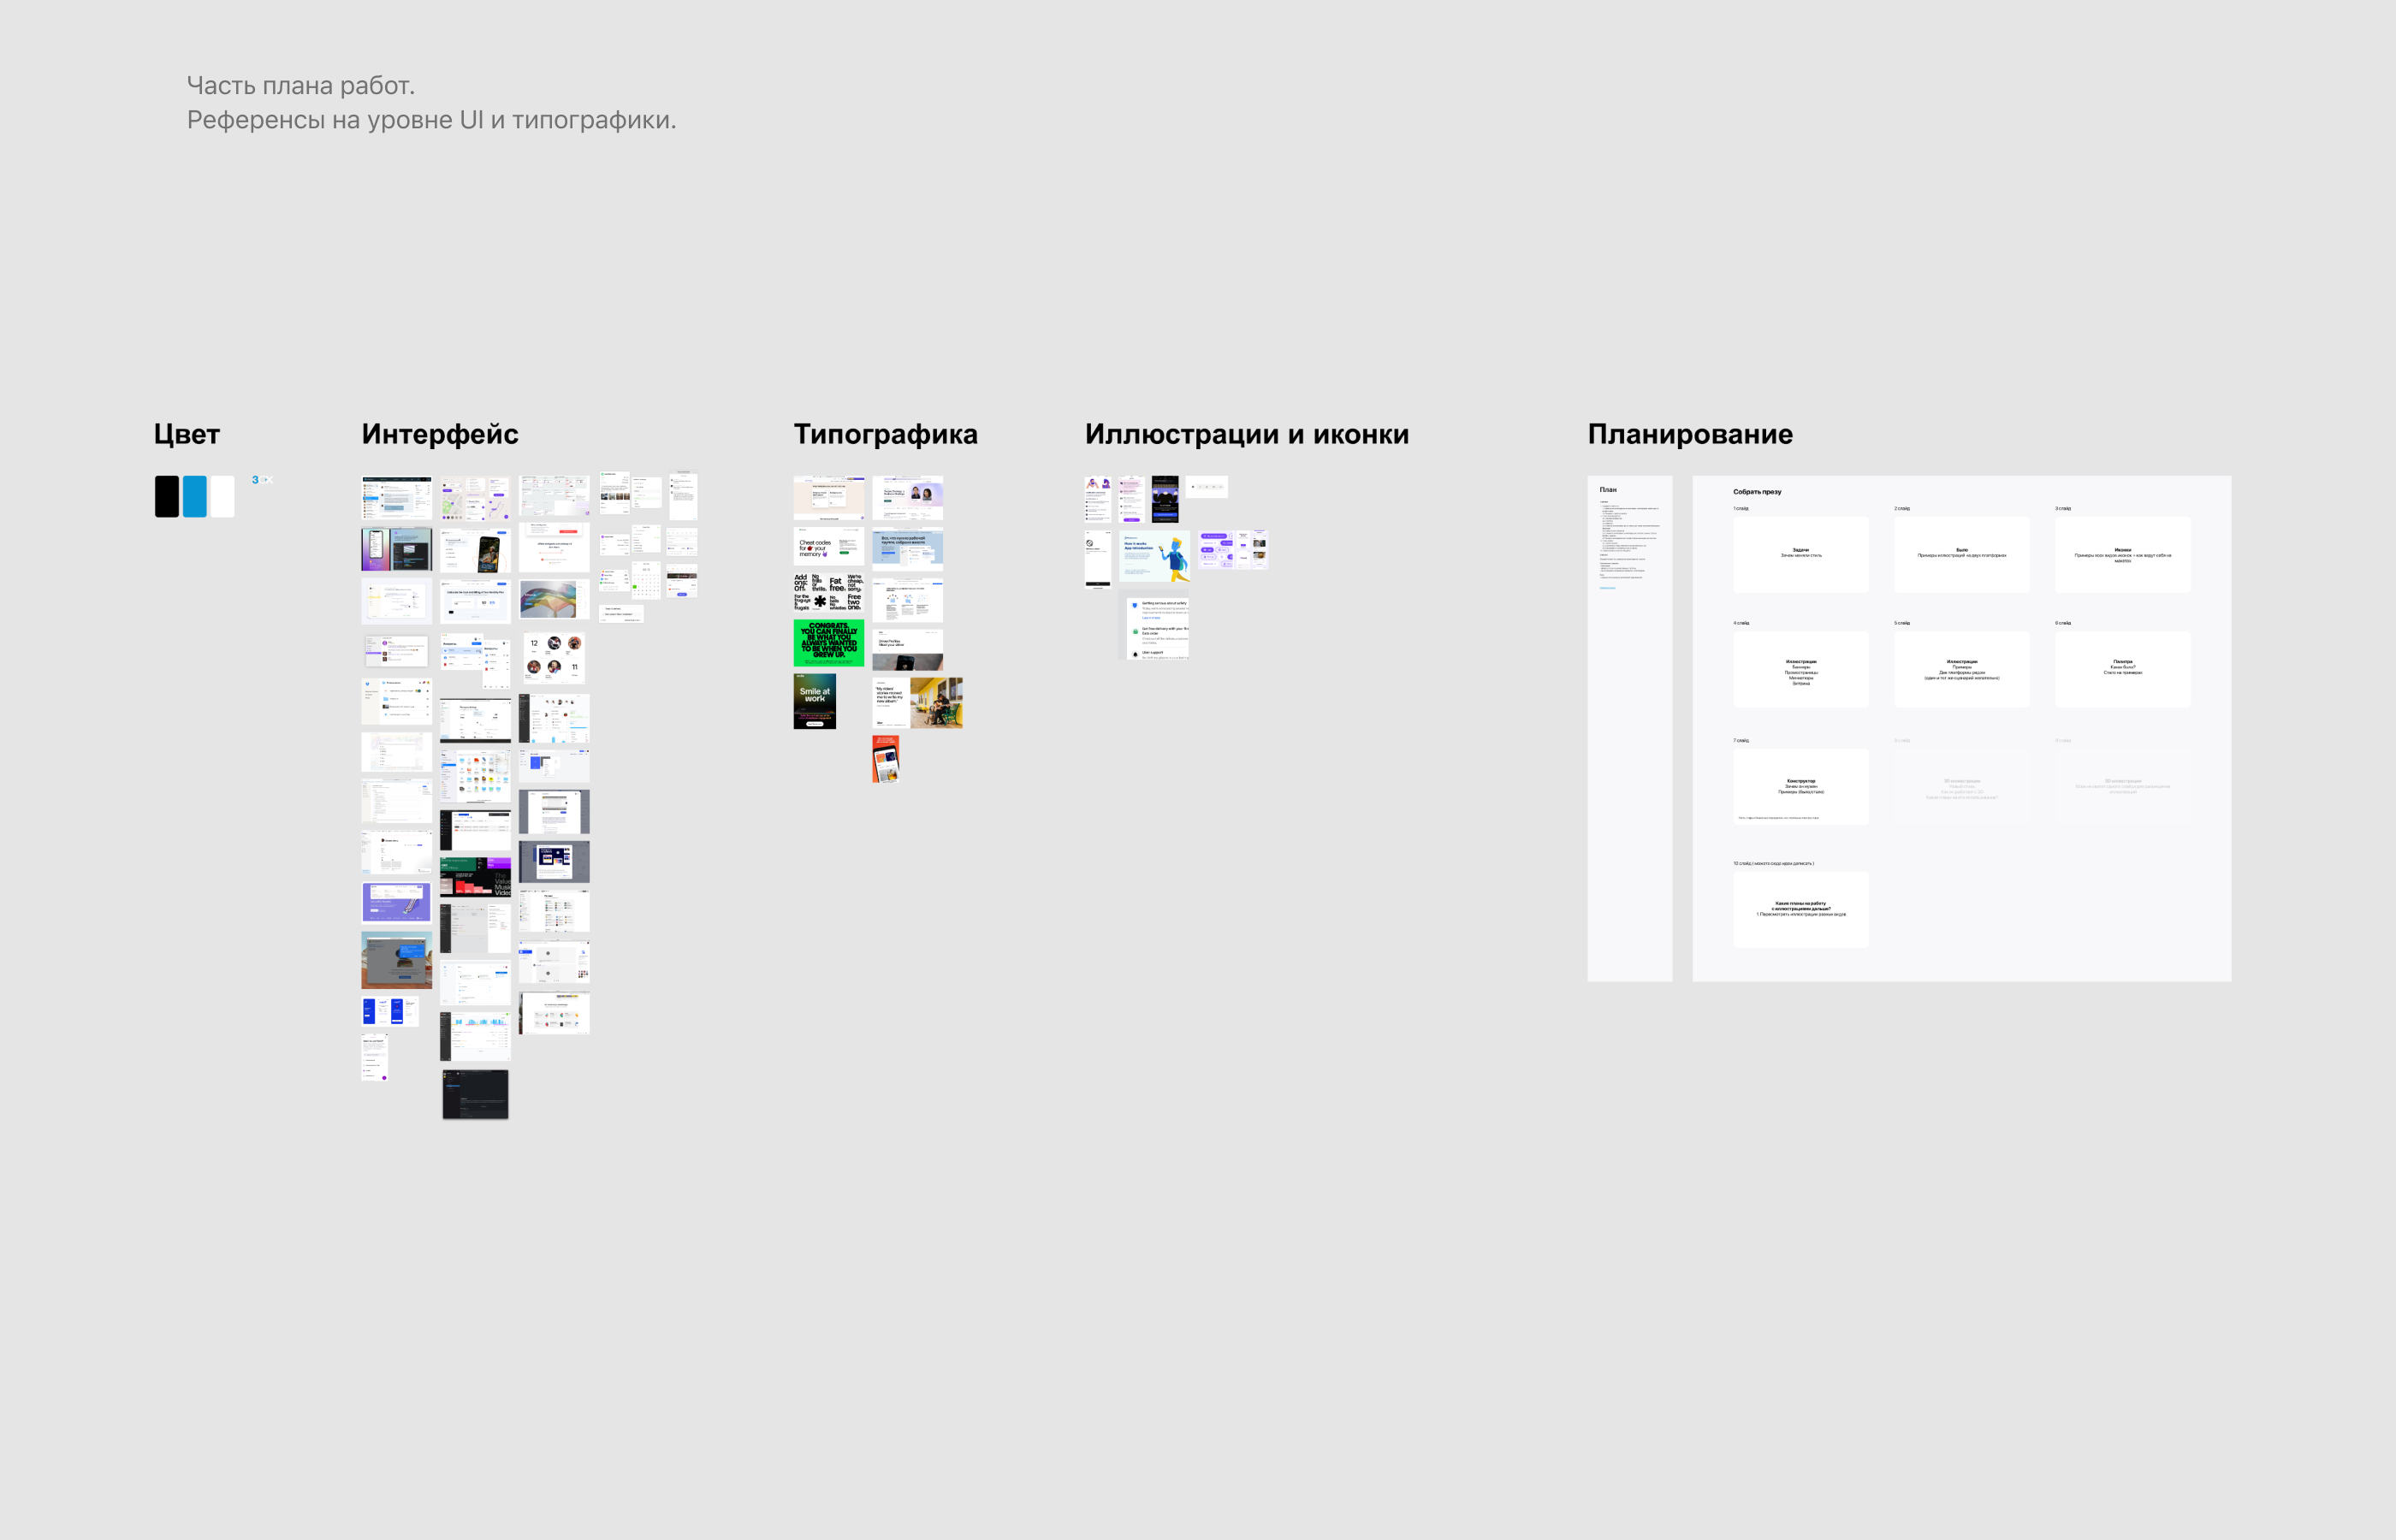Click the orange phone mockup image
The image size is (2396, 1540).
pyautogui.click(x=885, y=758)
